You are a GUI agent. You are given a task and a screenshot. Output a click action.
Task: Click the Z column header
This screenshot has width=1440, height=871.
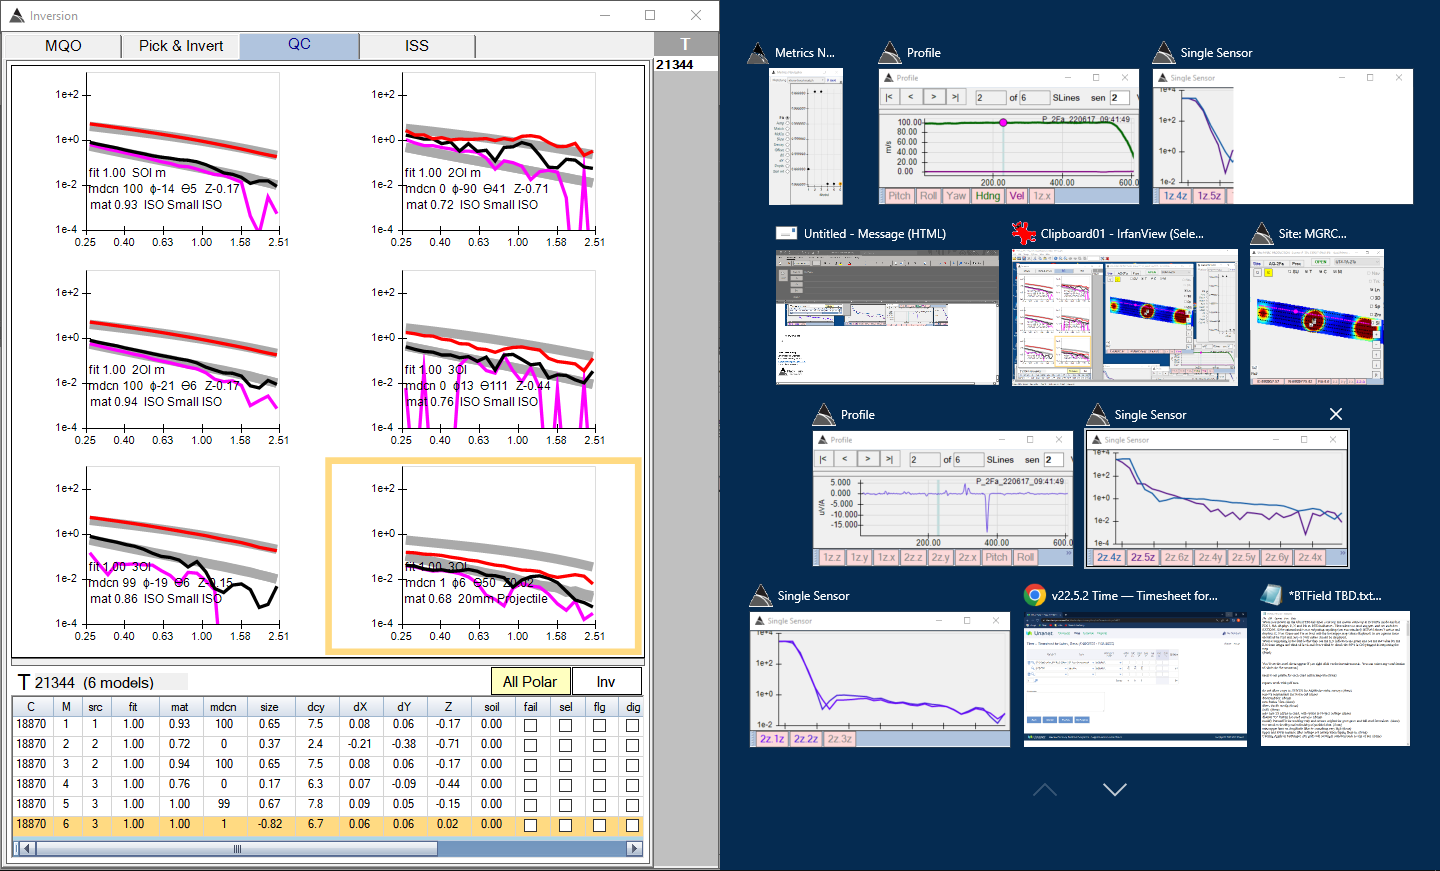pos(447,706)
